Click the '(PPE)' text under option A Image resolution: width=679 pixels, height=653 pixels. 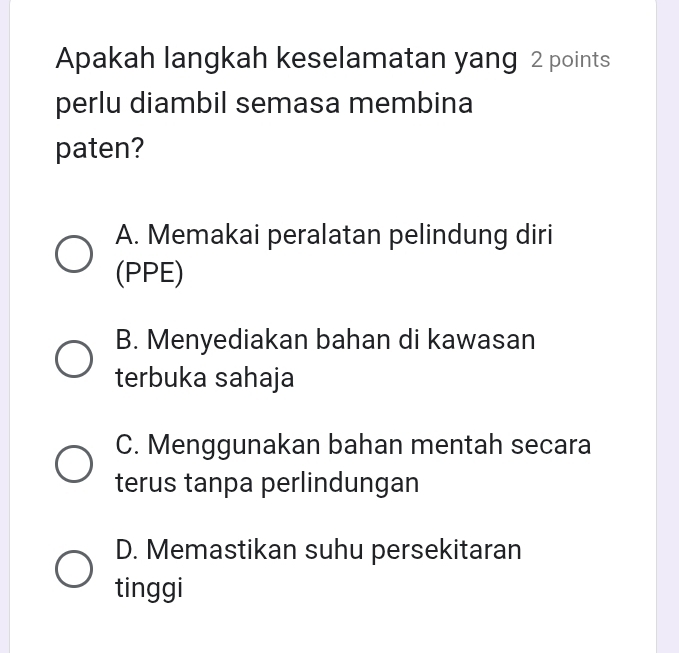pos(149,274)
